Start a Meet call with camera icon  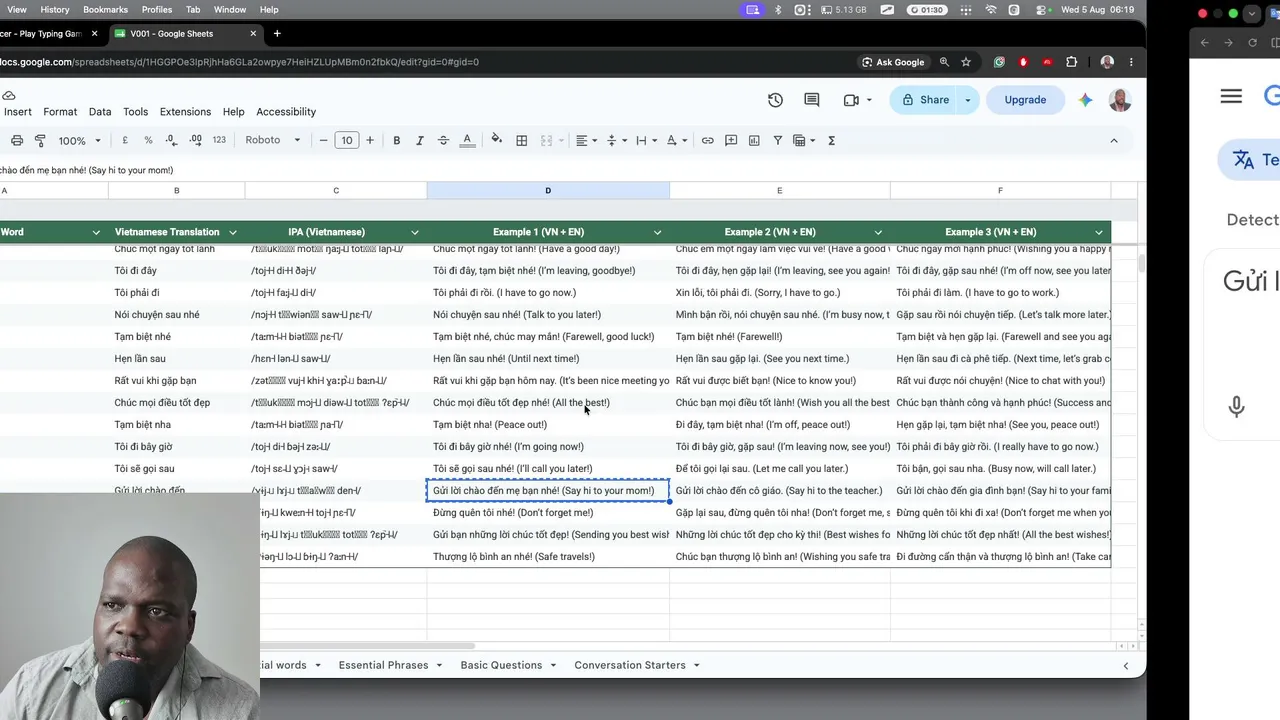[851, 100]
